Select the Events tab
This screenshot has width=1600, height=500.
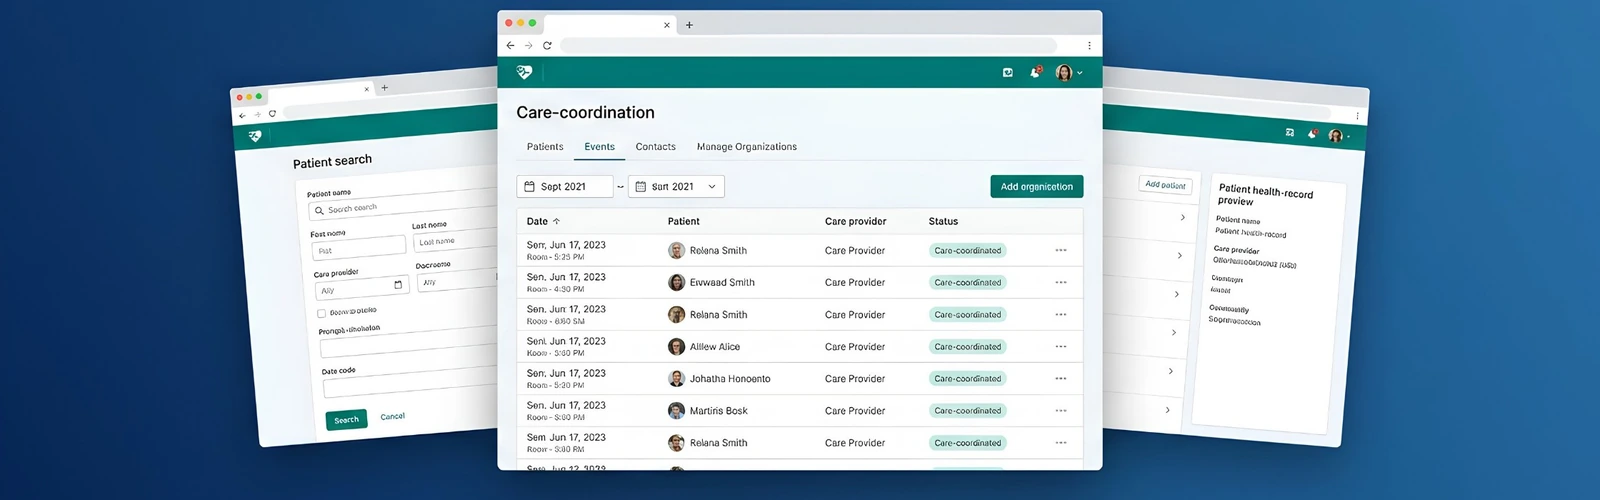pyautogui.click(x=600, y=147)
